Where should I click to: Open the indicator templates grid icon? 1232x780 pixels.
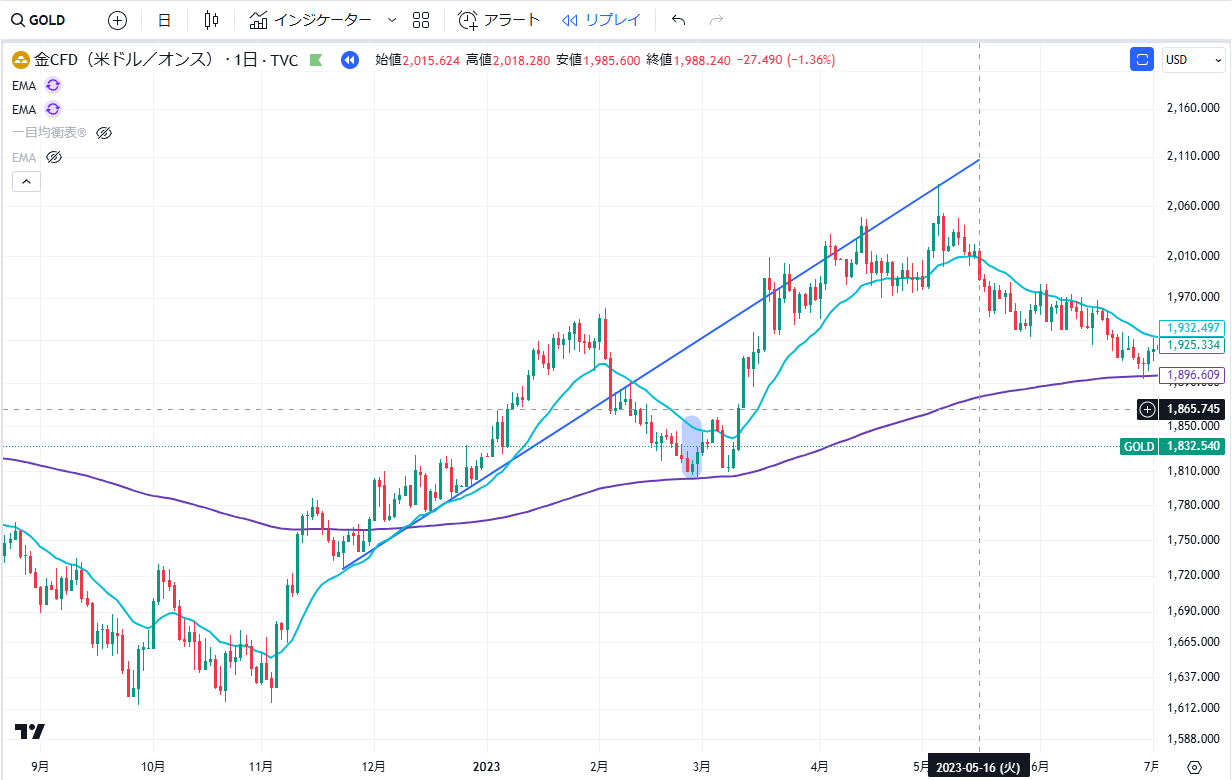pos(421,20)
